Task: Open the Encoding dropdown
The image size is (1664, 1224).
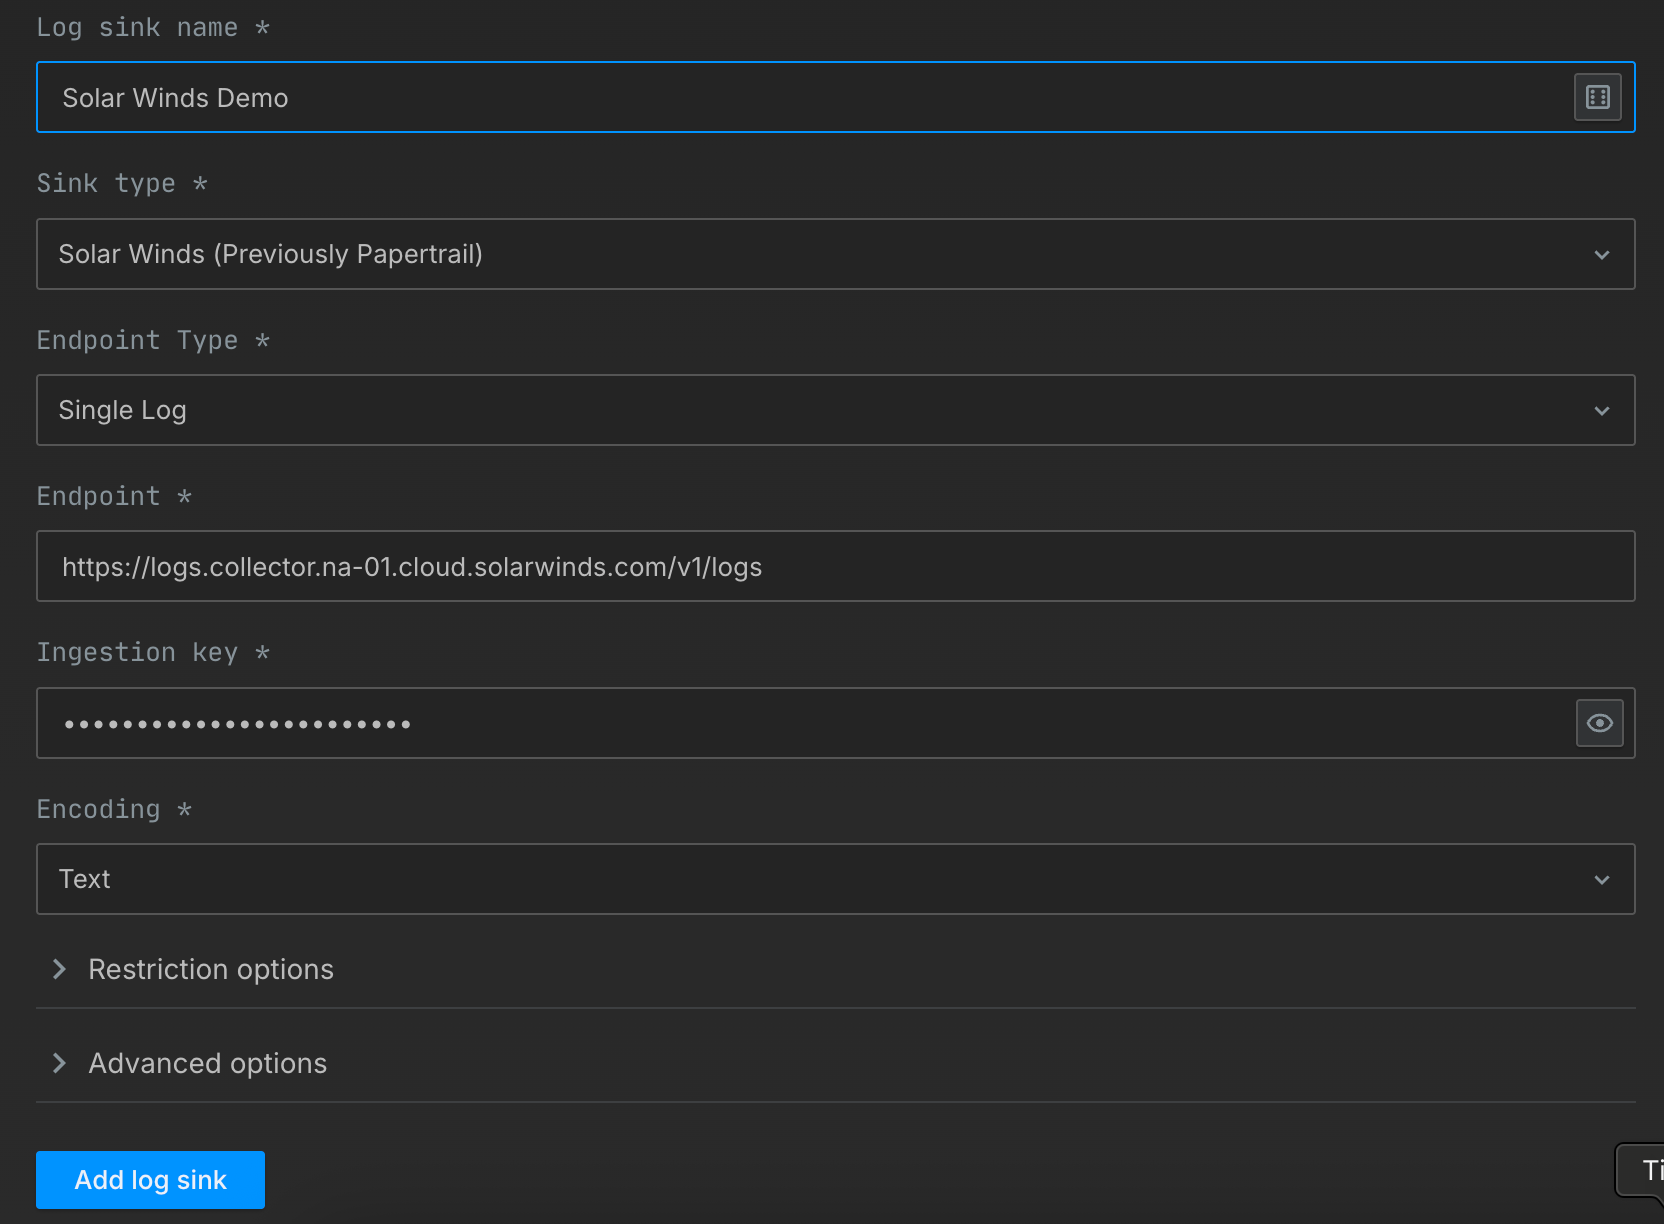Action: (835, 879)
